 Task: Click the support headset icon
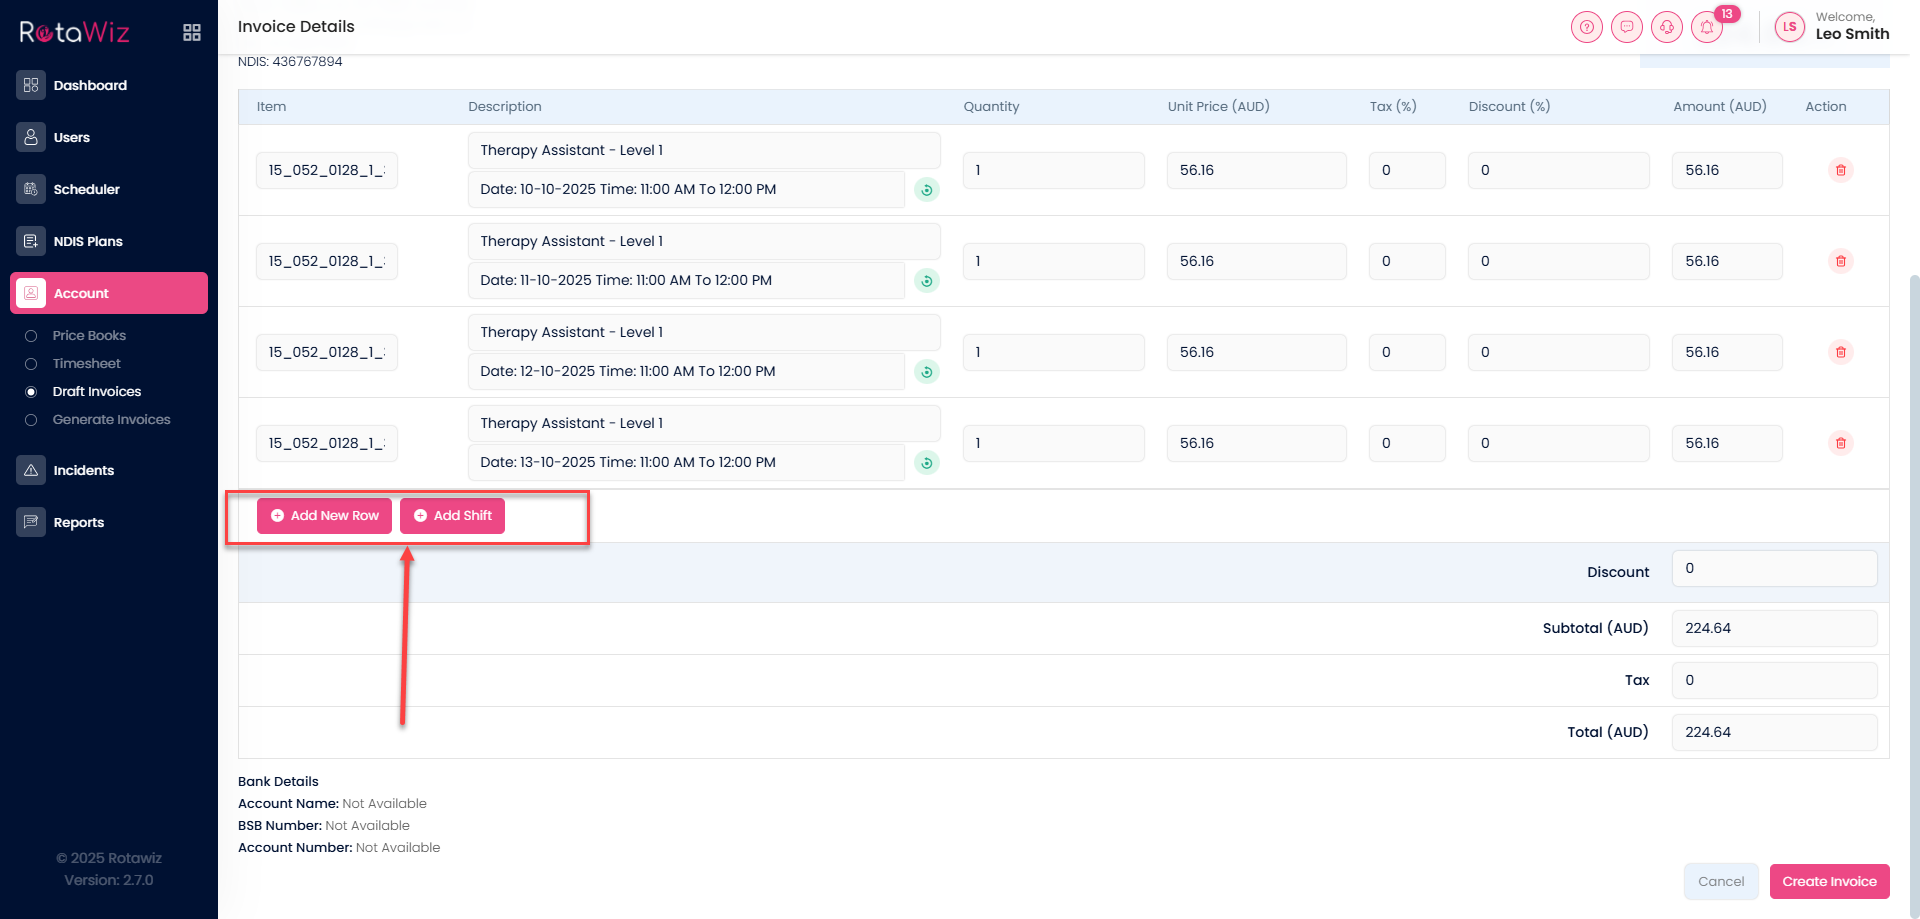pos(1666,27)
